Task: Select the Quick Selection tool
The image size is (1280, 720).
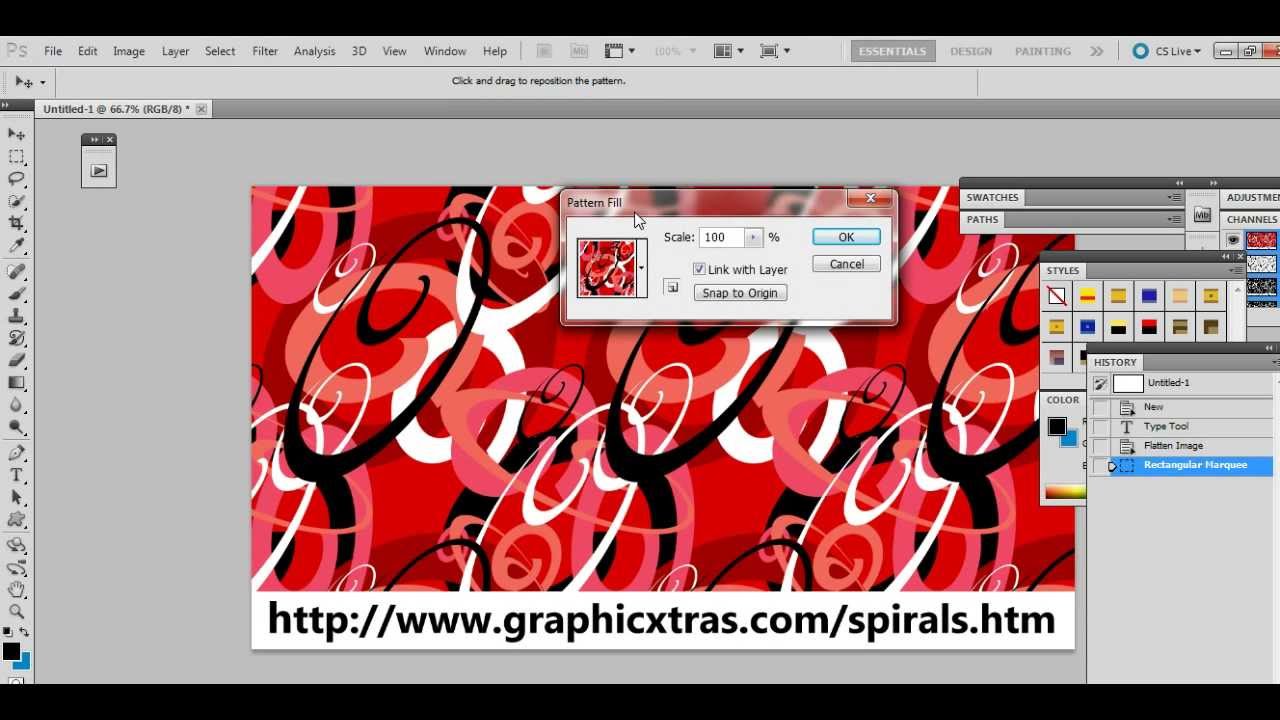Action: pos(16,201)
